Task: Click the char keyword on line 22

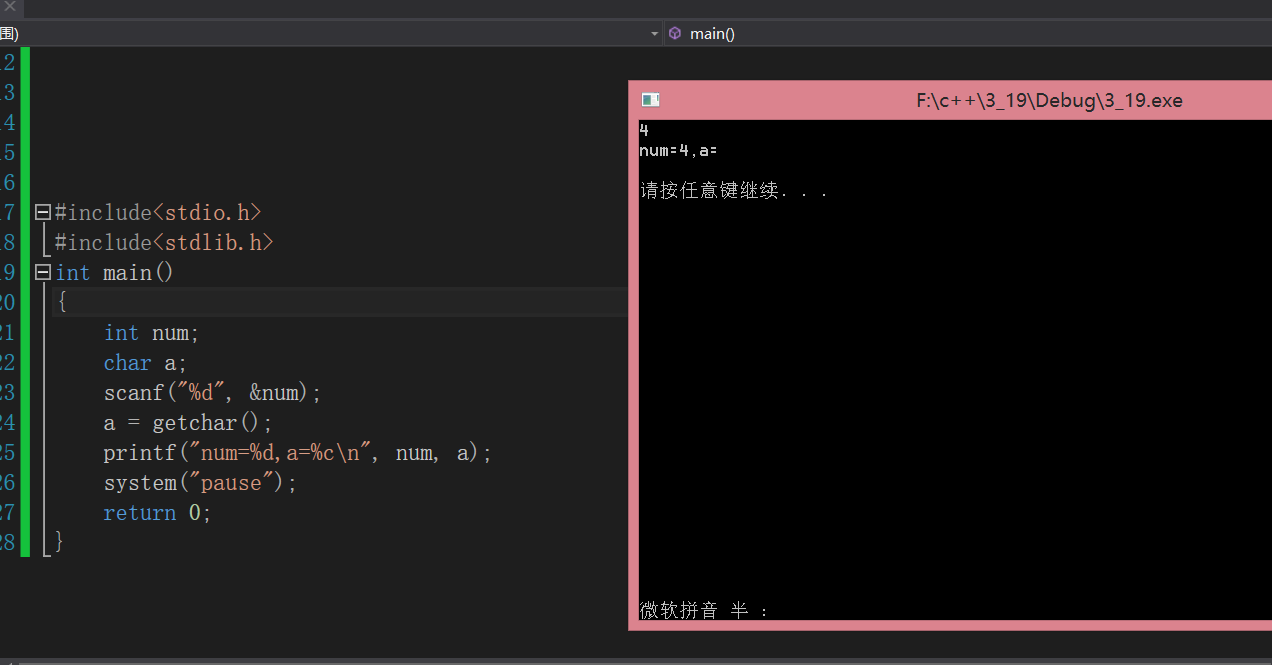Action: pos(127,362)
